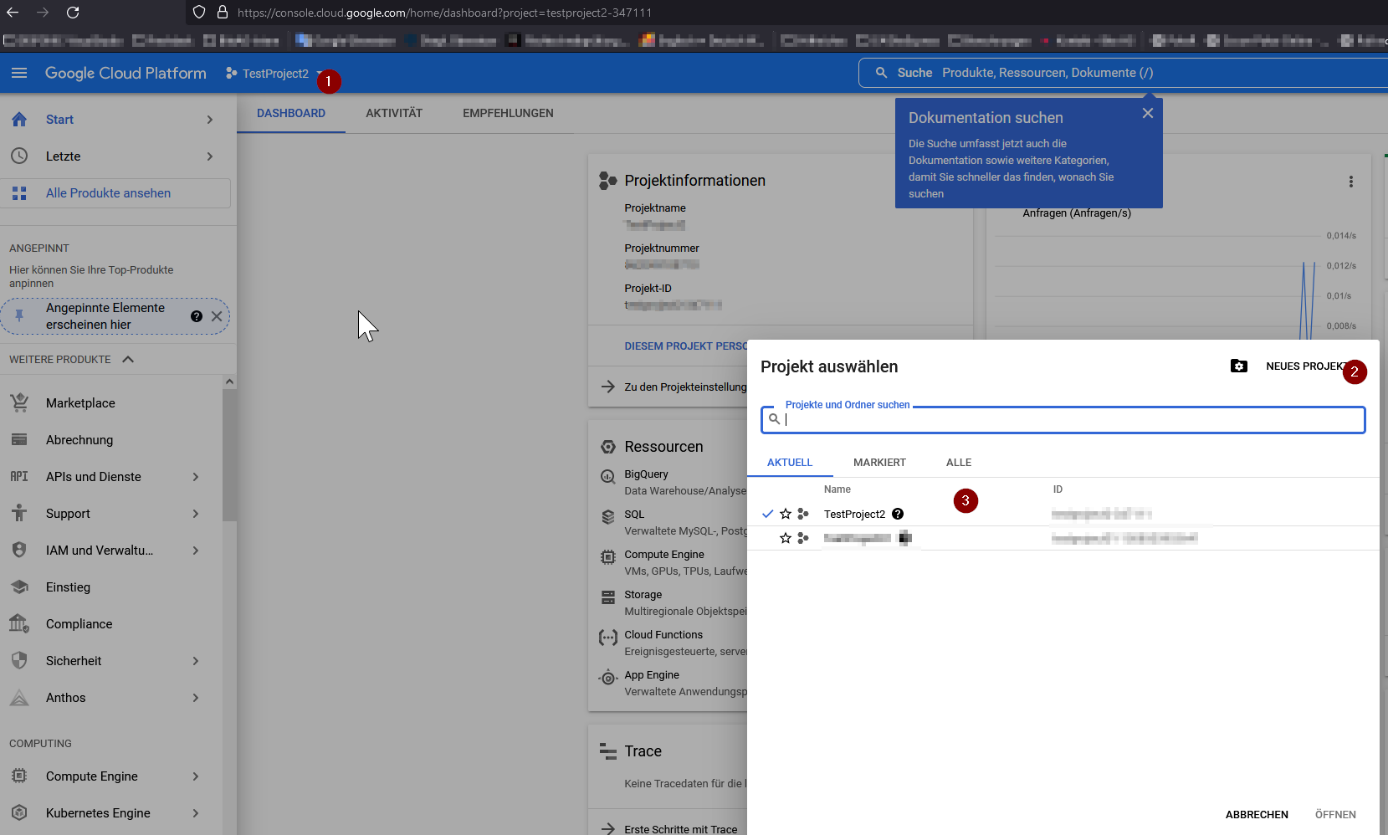Click the Projekte und Ordner suchen field
The image size is (1388, 835).
[1063, 420]
